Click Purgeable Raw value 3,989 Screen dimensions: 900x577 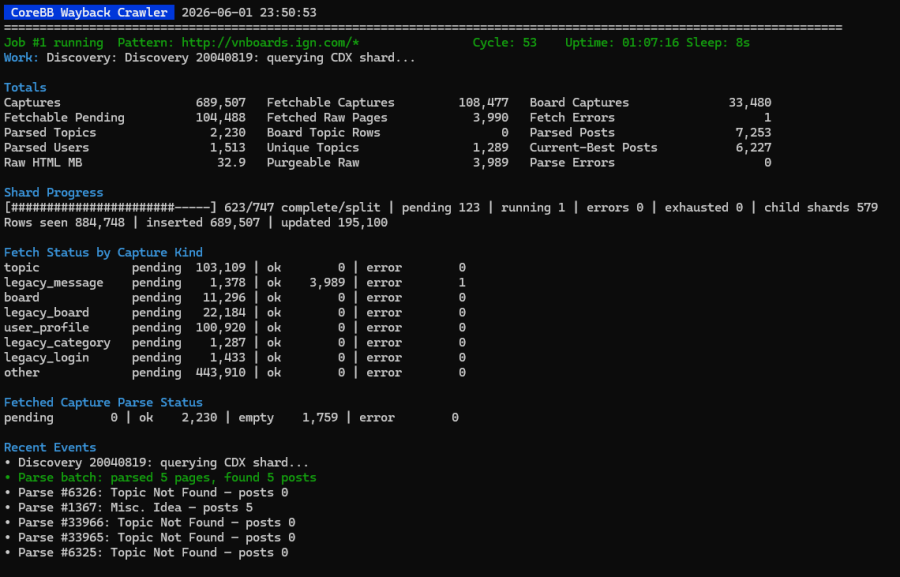click(x=490, y=162)
